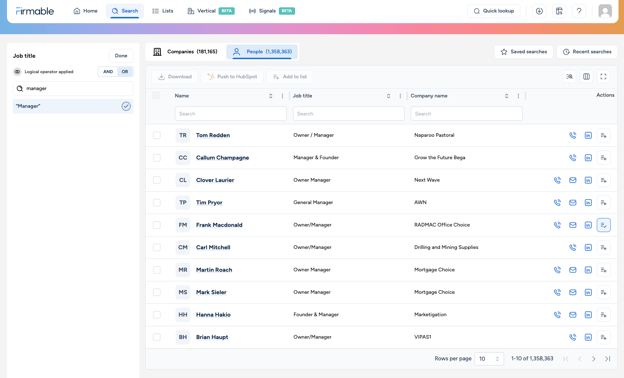Viewport: 624px width, 378px height.
Task: Show Hanna Hakio's email icon
Action: tap(573, 315)
